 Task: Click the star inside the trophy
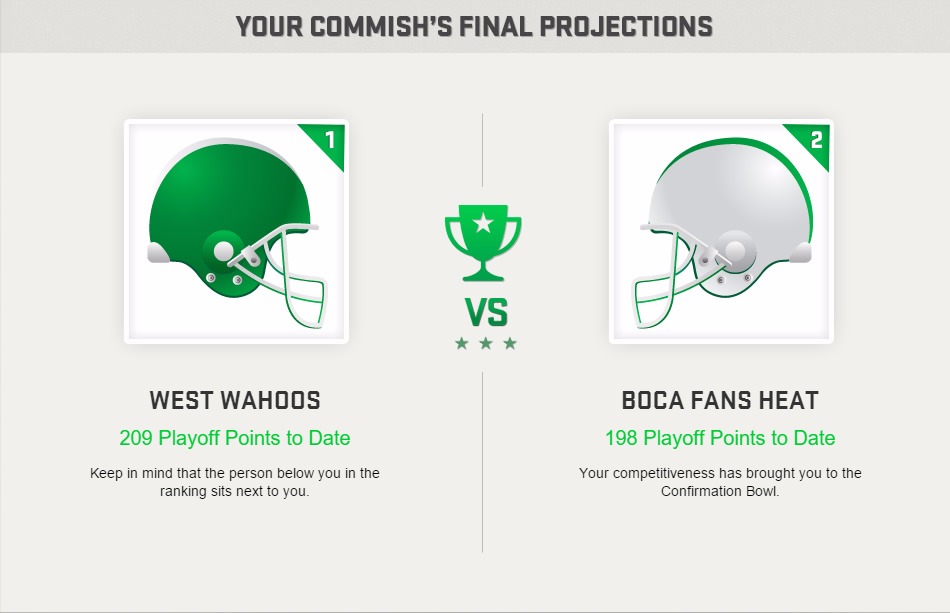[483, 224]
